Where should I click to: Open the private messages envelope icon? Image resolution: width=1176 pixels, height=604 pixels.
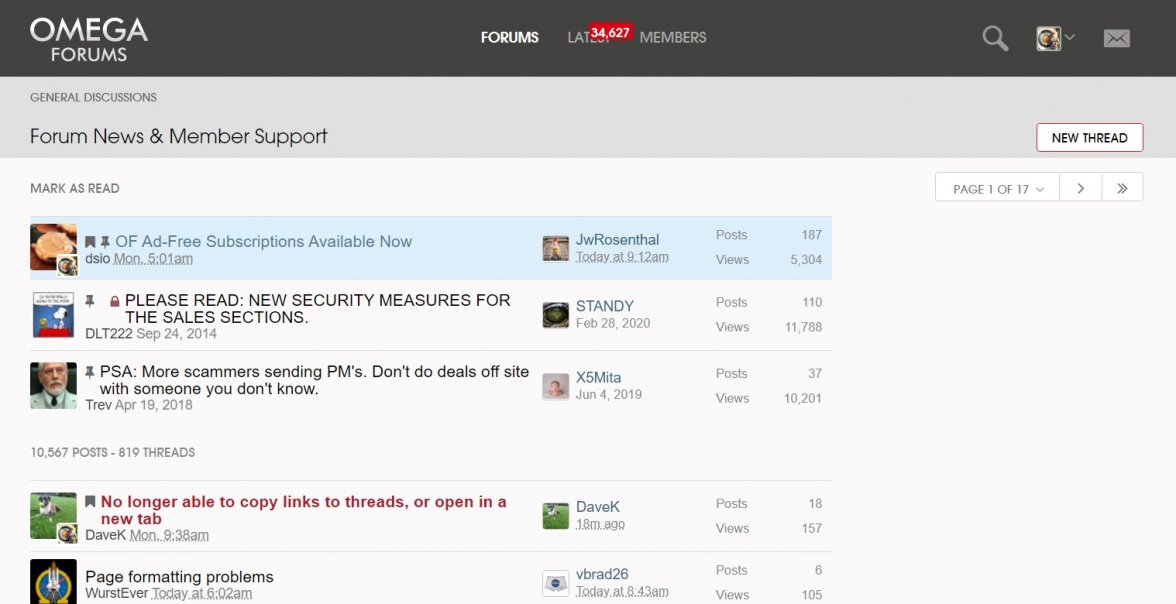point(1116,38)
